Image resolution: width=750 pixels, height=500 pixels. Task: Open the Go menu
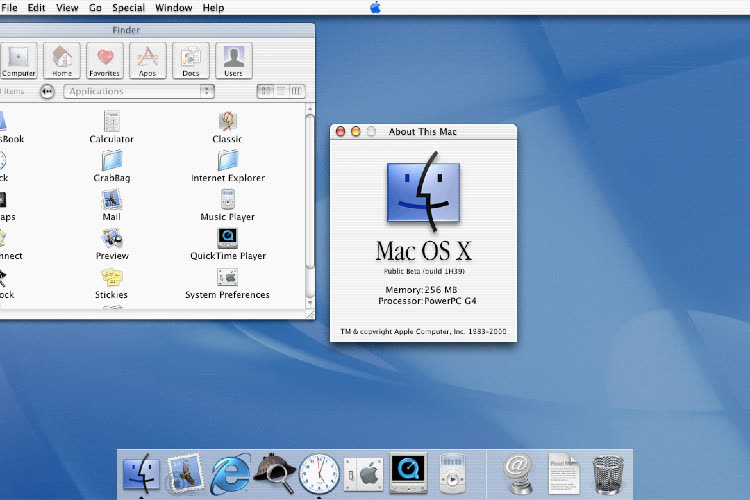(95, 8)
